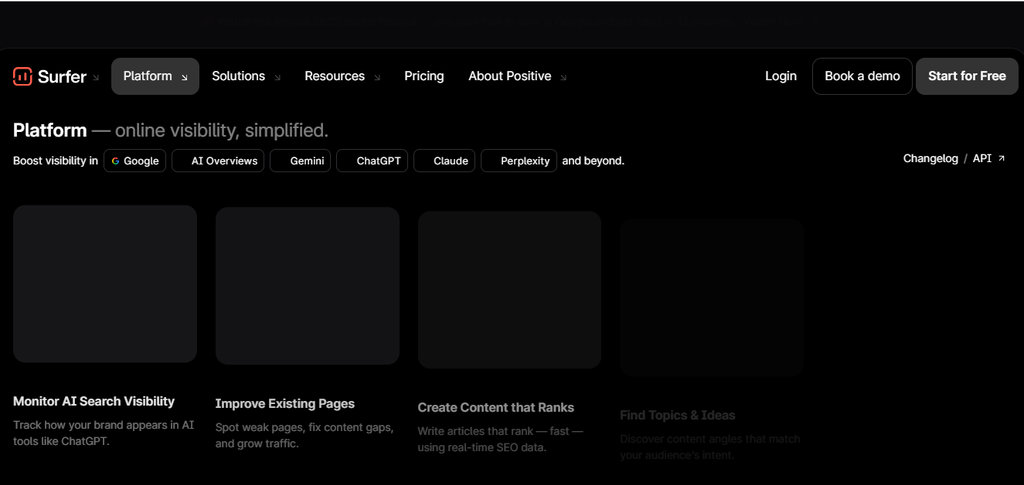The width and height of the screenshot is (1024, 485).
Task: Click 'Spot weak pages, fix content gaps' text
Action: 304,428
